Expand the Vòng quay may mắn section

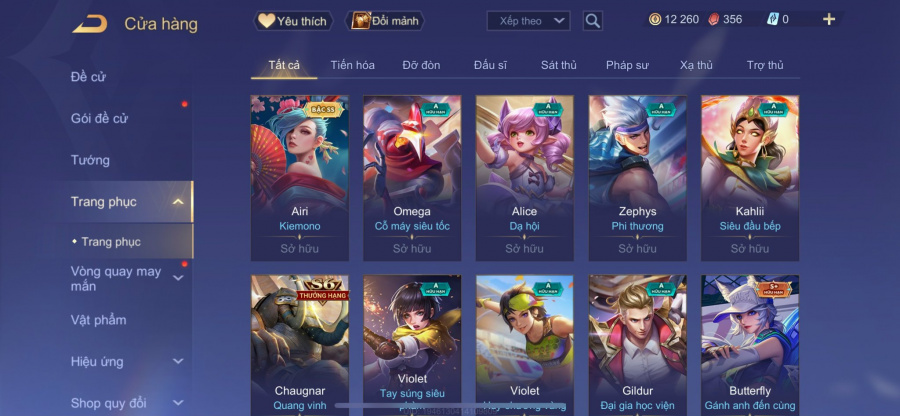pyautogui.click(x=179, y=278)
